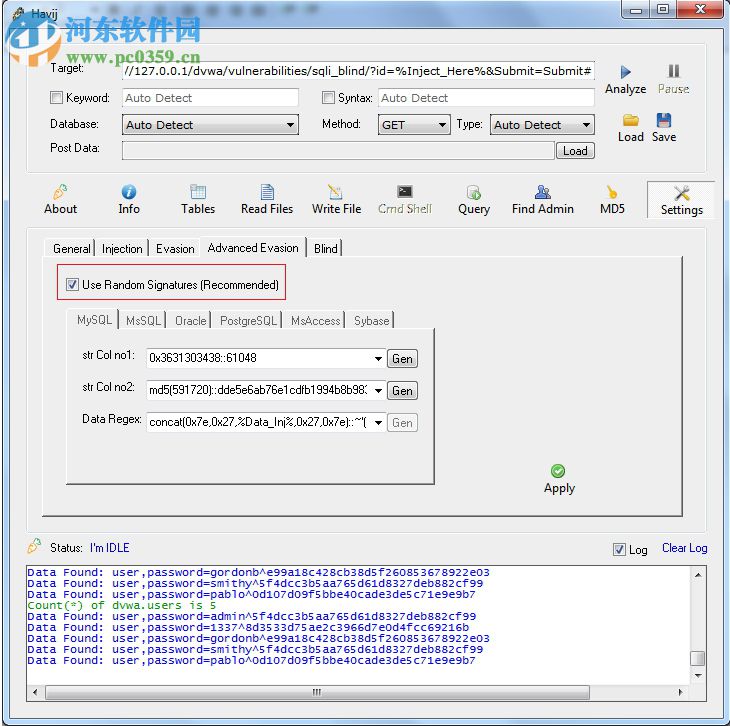This screenshot has height=726, width=730.
Task: Click the Syntax Auto Detect field
Action: [486, 98]
